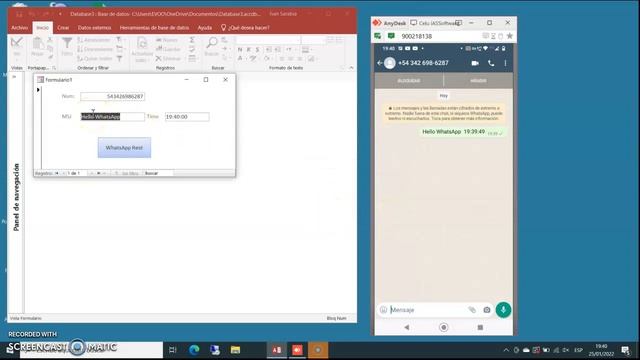Click the Nuevo record button

point(167,40)
